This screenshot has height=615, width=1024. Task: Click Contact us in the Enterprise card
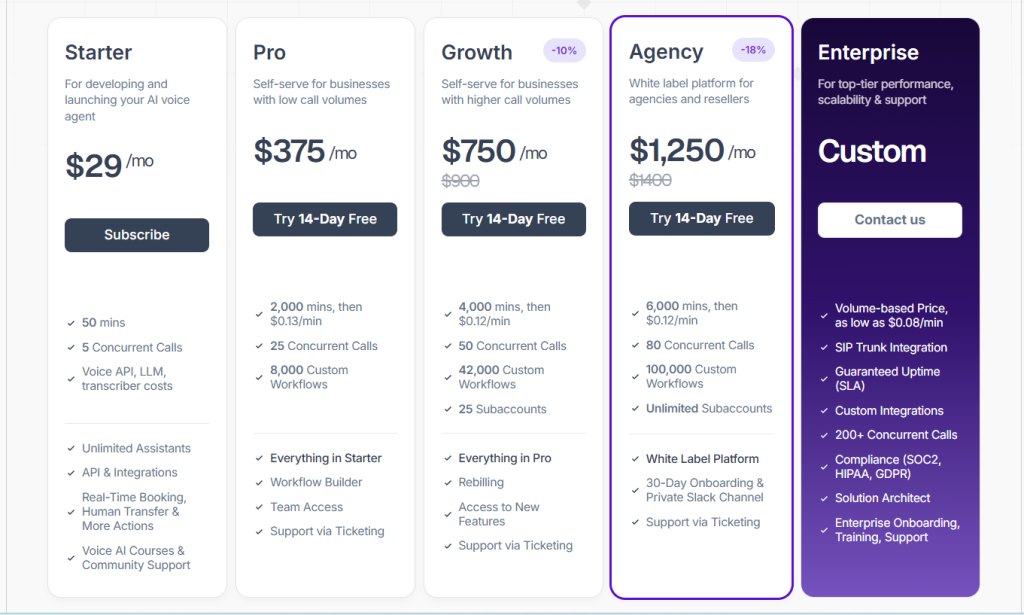pyautogui.click(x=889, y=220)
